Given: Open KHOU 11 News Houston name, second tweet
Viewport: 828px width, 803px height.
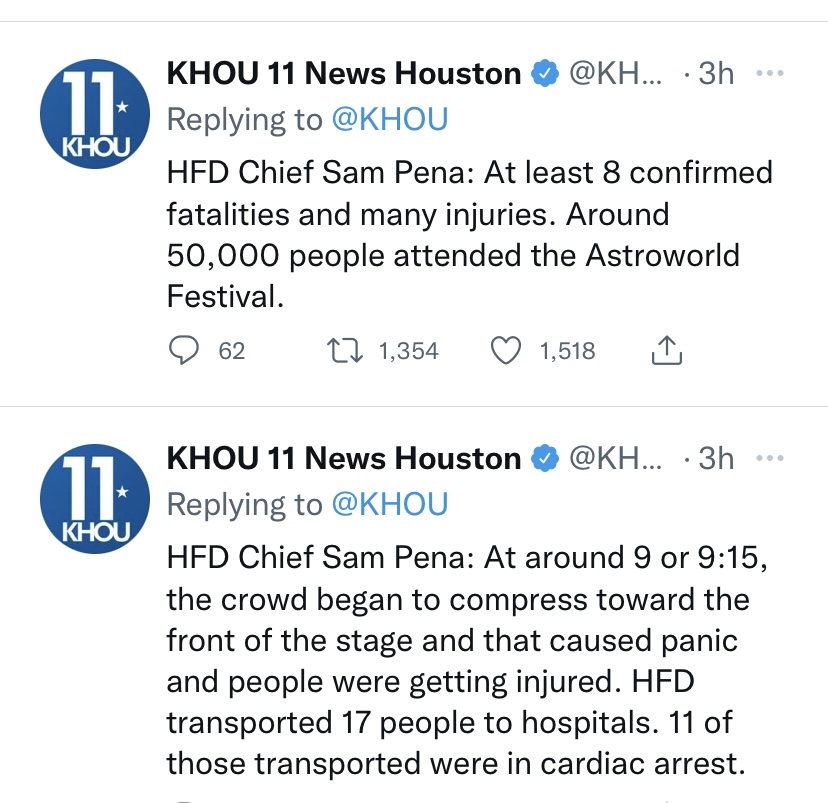Looking at the screenshot, I should click(344, 458).
